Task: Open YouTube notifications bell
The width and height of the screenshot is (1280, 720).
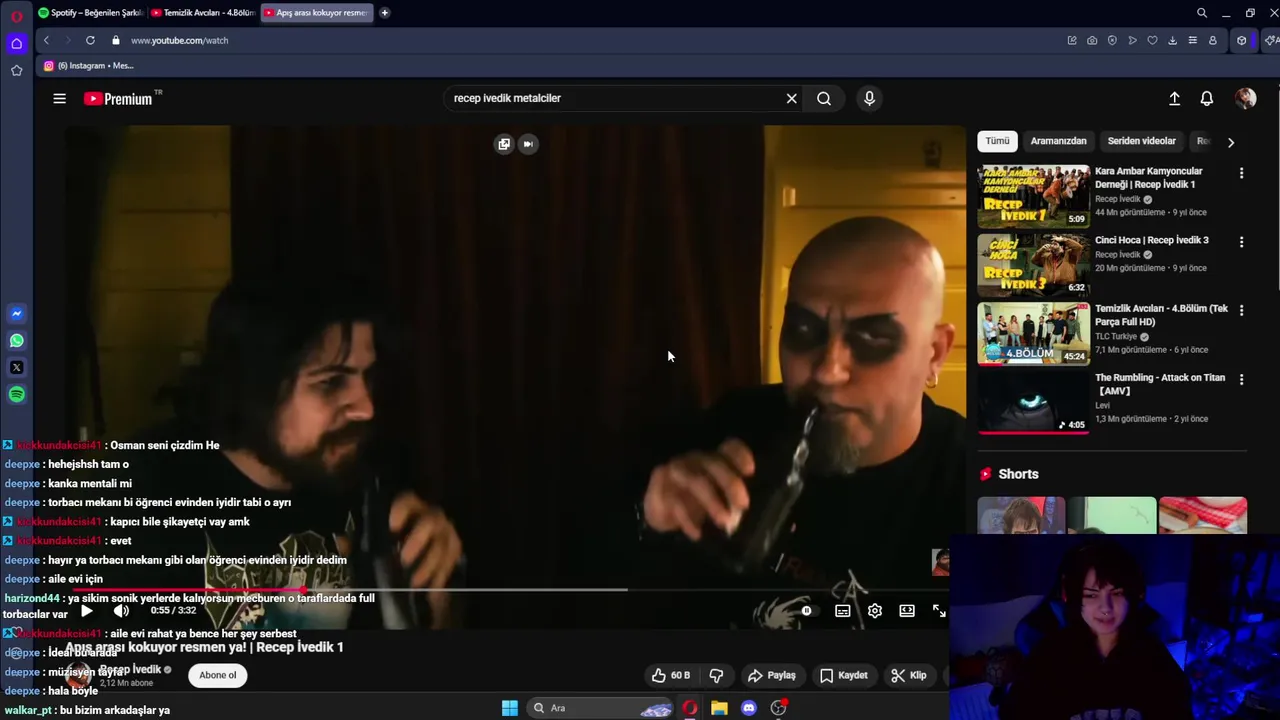Action: 1207,98
